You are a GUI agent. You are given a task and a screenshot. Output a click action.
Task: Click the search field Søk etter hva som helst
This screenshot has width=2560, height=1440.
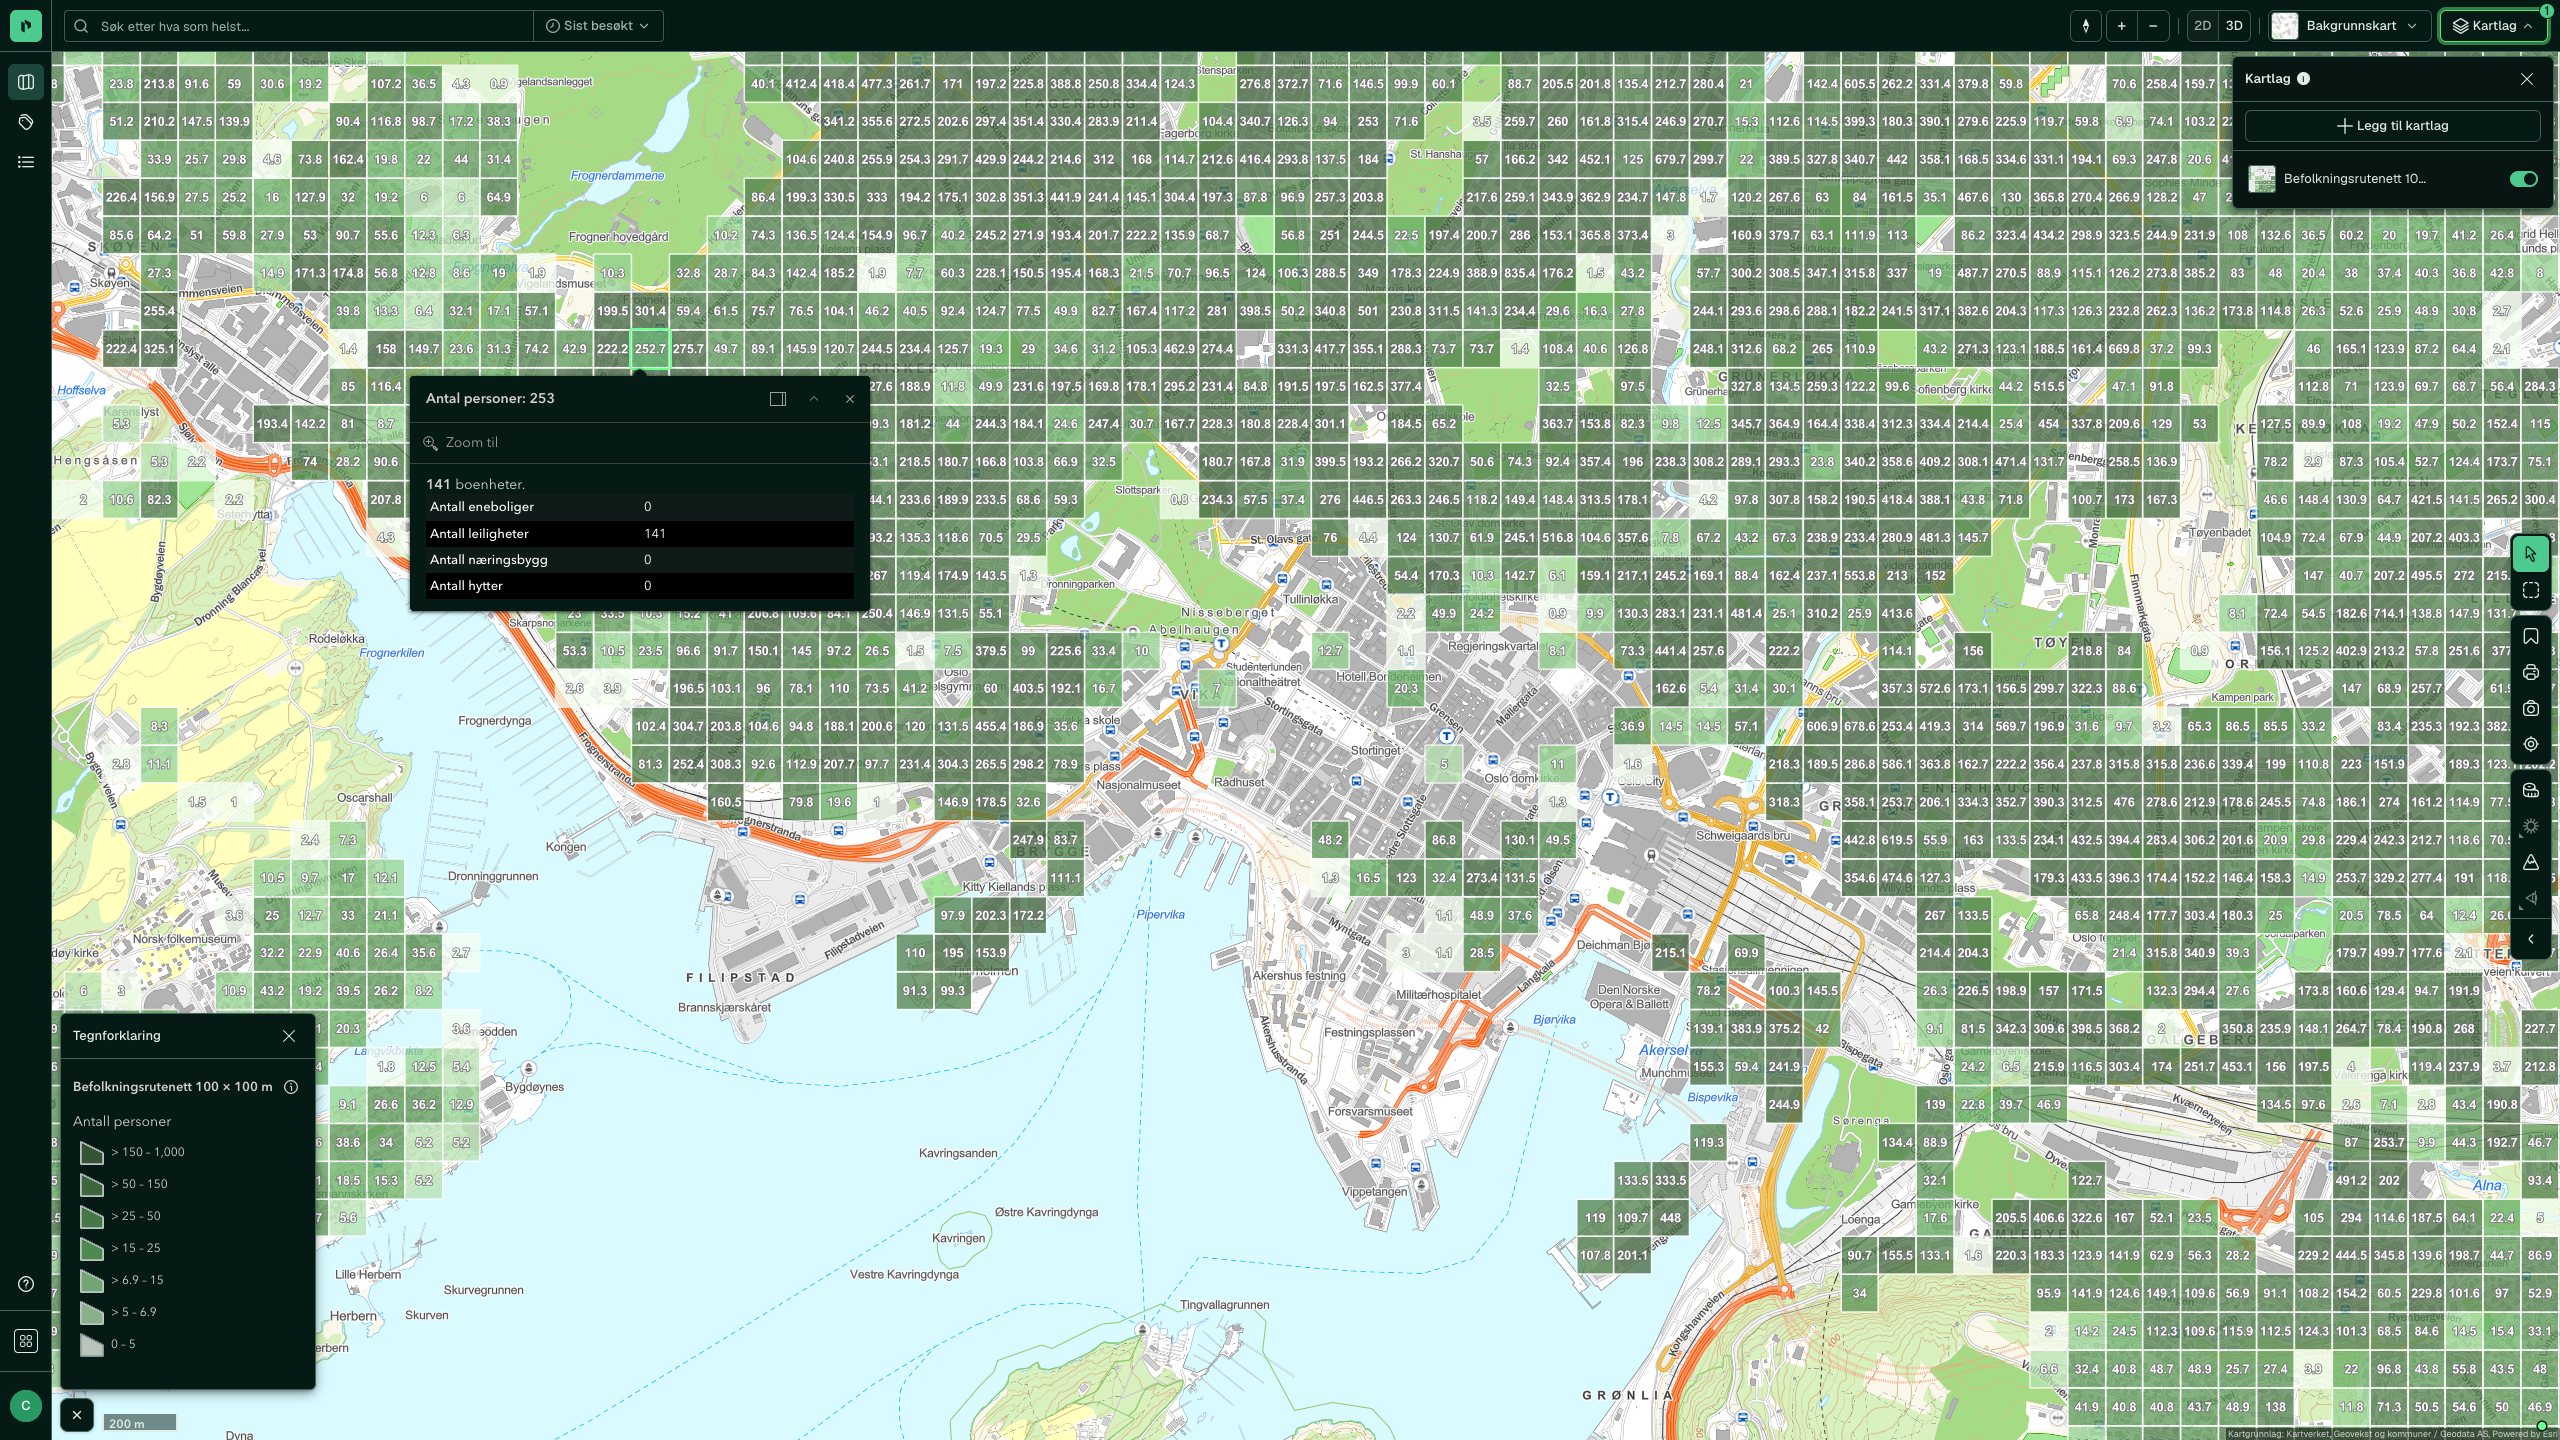tap(300, 26)
